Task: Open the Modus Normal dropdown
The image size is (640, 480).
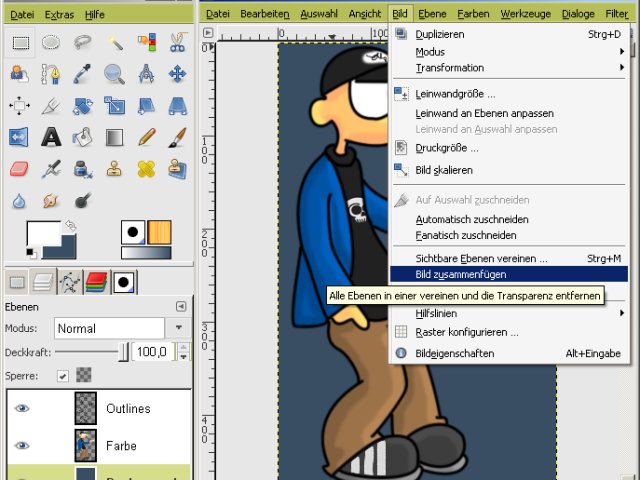Action: (x=122, y=328)
